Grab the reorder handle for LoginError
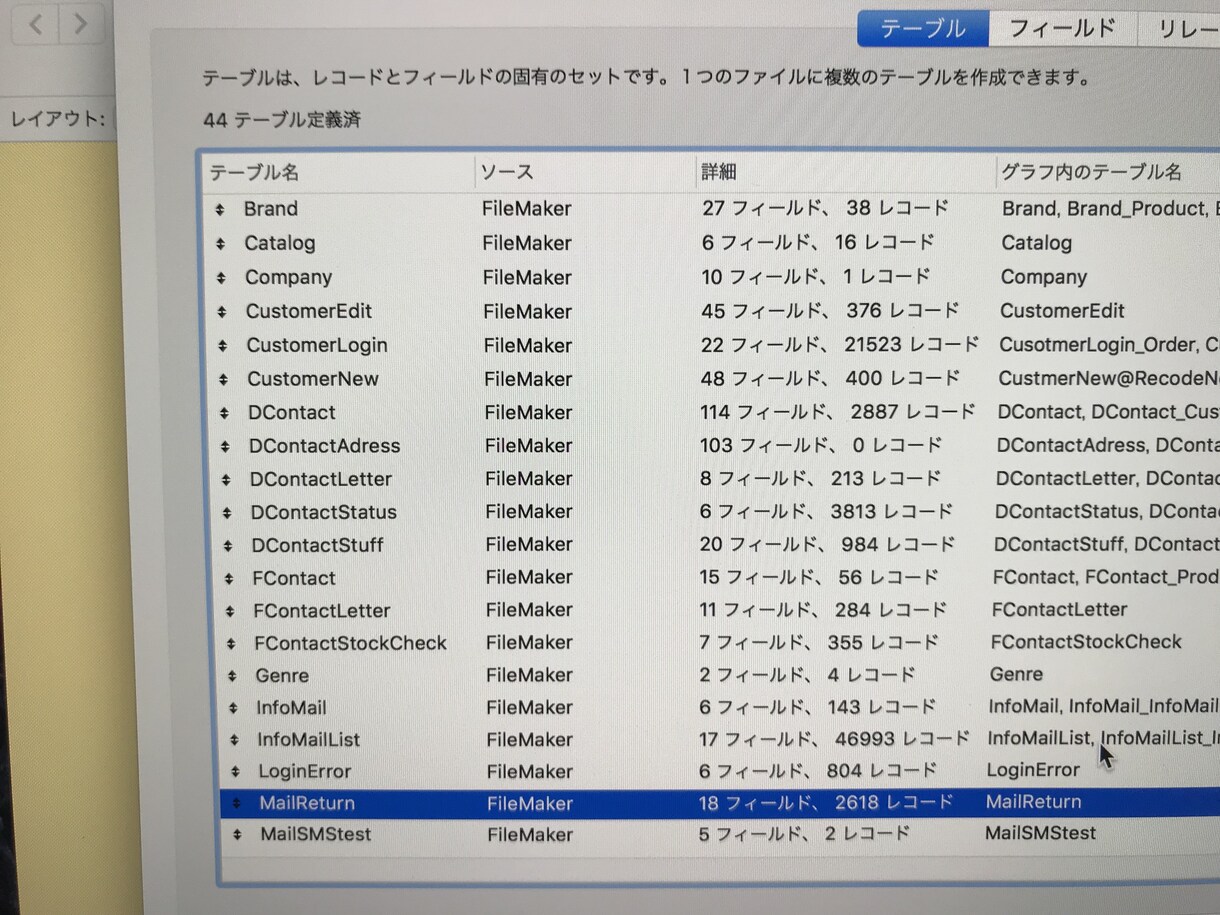Image resolution: width=1220 pixels, height=915 pixels. pyautogui.click(x=236, y=772)
